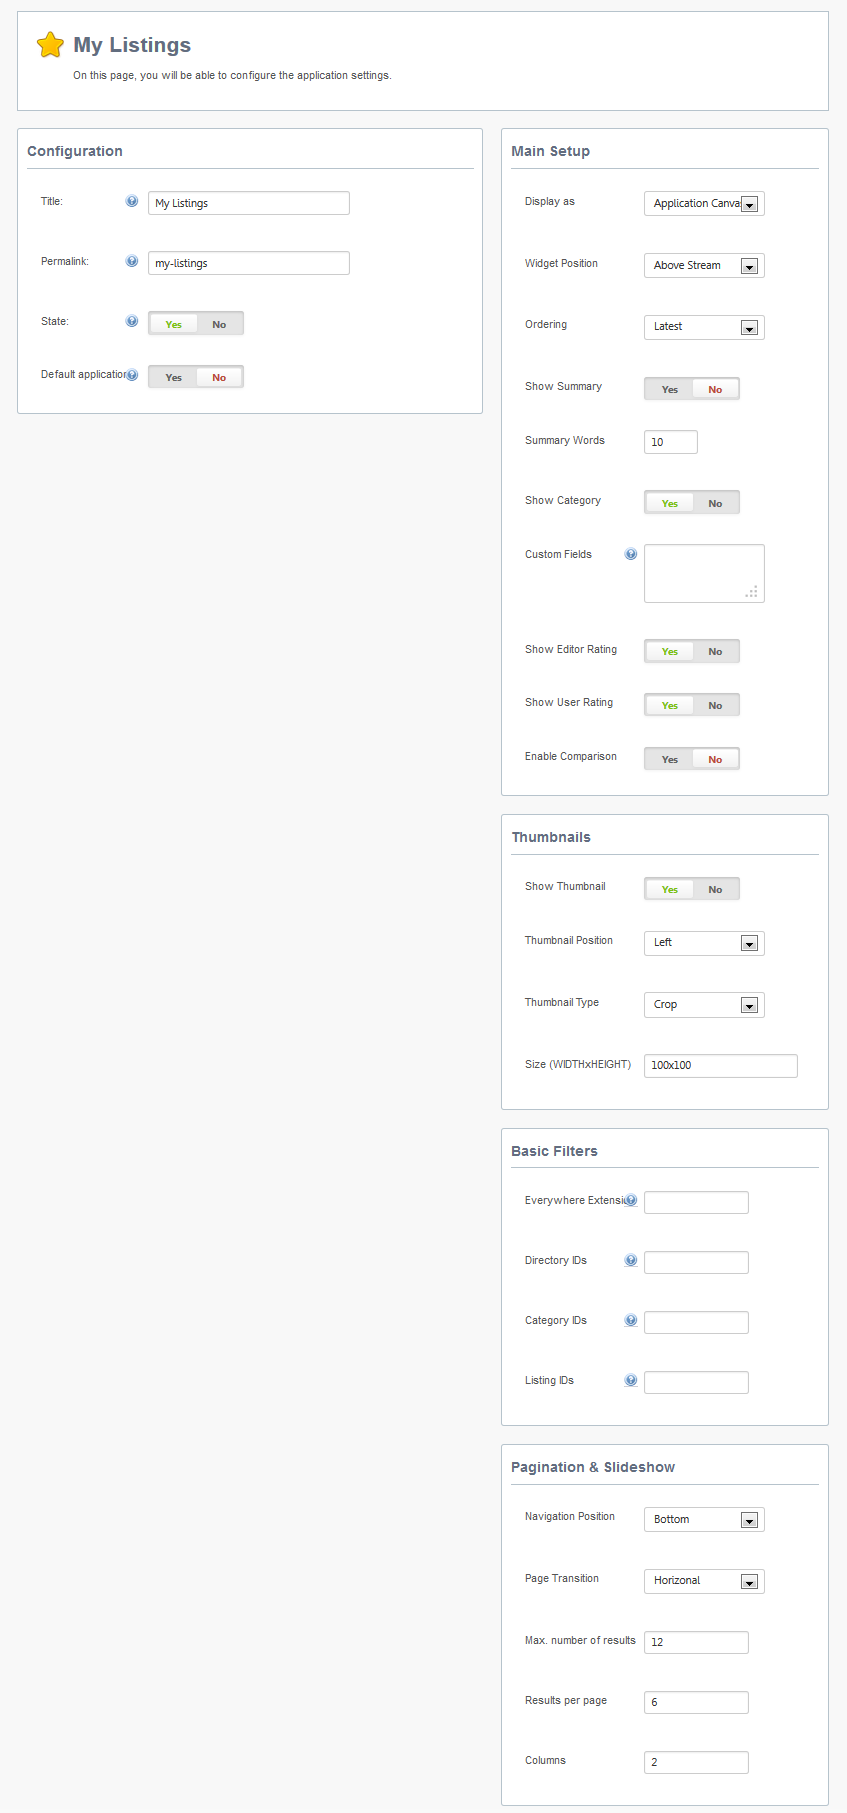The image size is (847, 1813).
Task: Set State toggle to No
Action: 219,324
